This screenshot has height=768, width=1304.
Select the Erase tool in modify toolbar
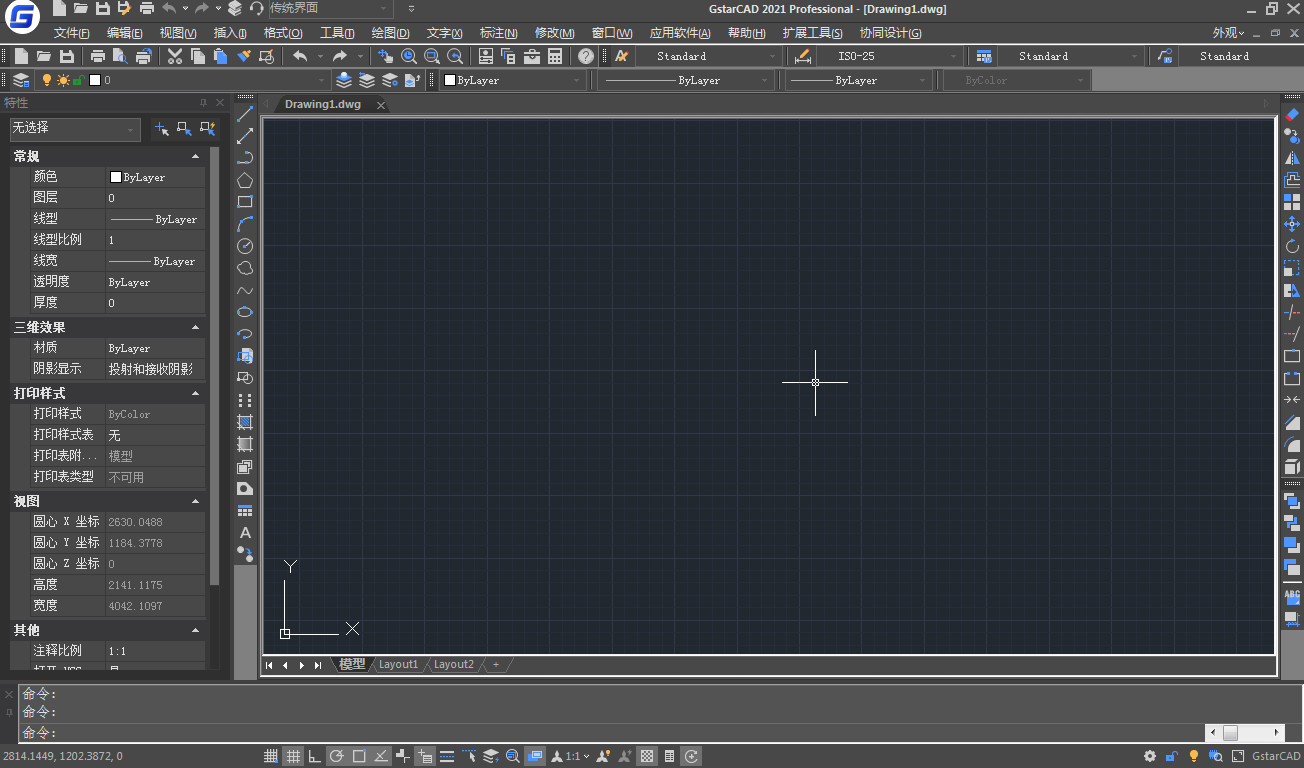tap(1292, 114)
